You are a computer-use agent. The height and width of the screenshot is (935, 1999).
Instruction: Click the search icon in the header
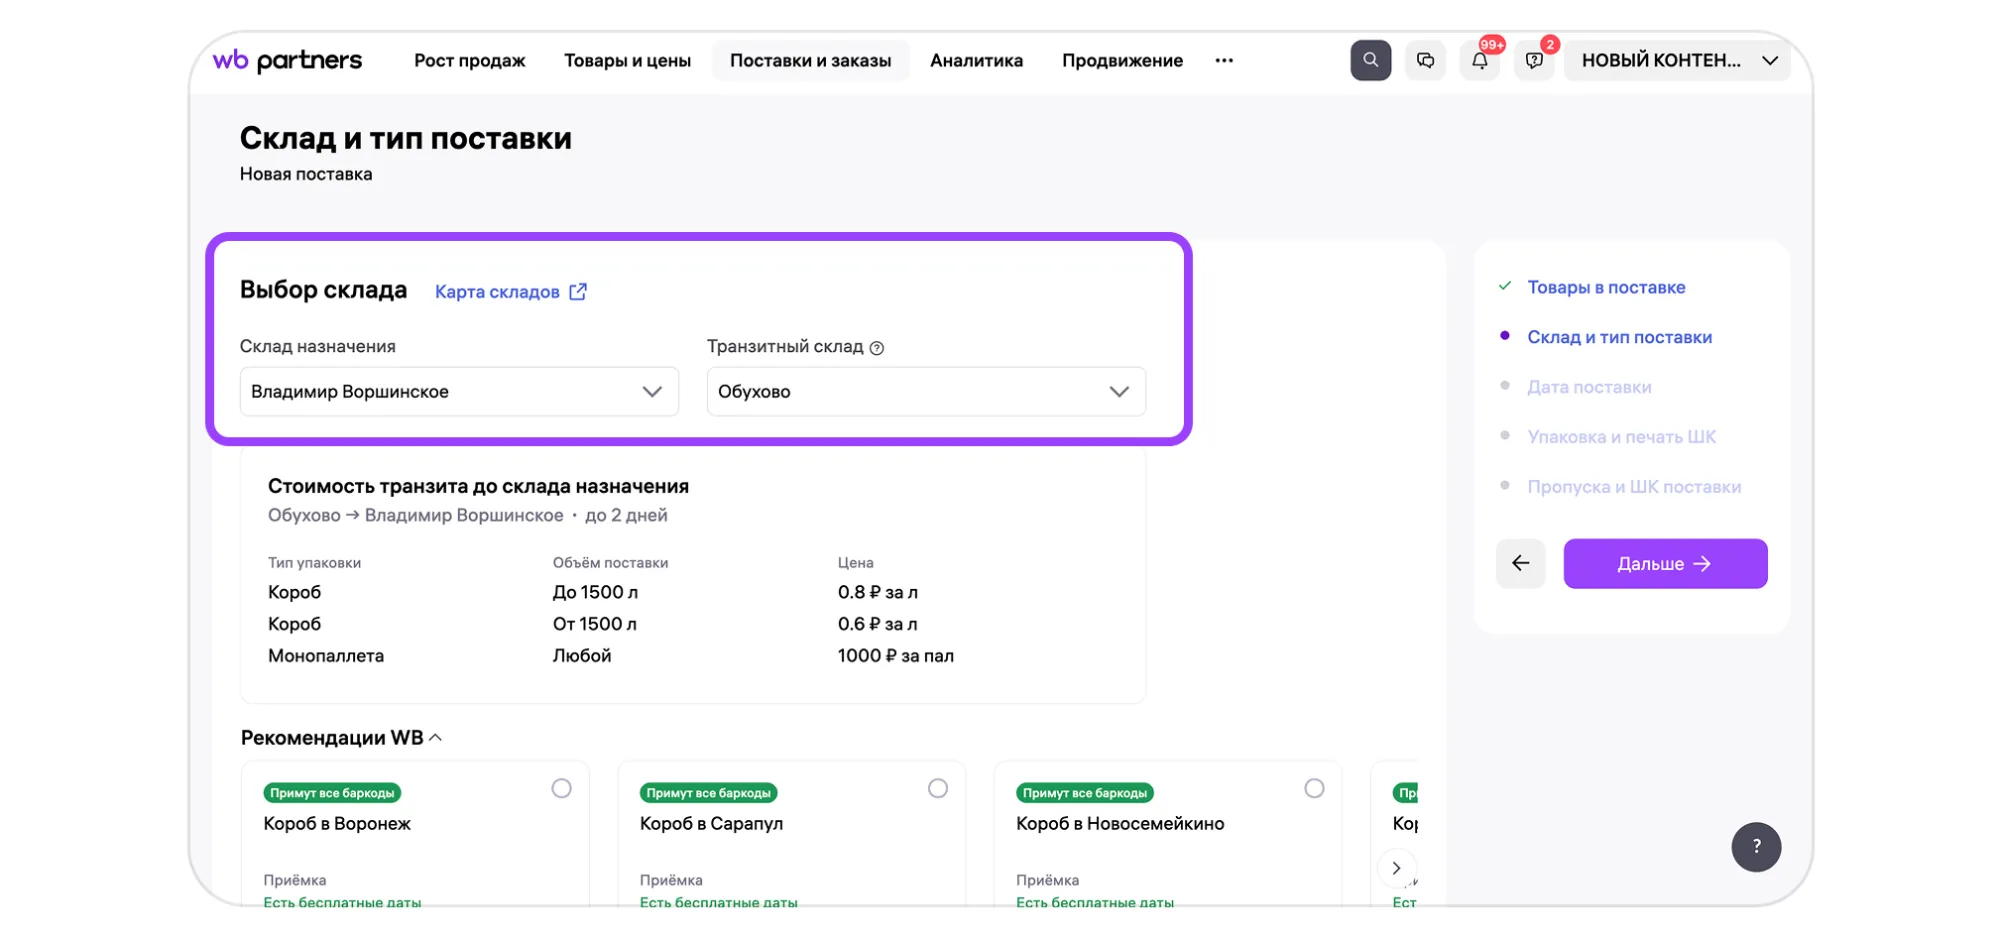[x=1370, y=60]
